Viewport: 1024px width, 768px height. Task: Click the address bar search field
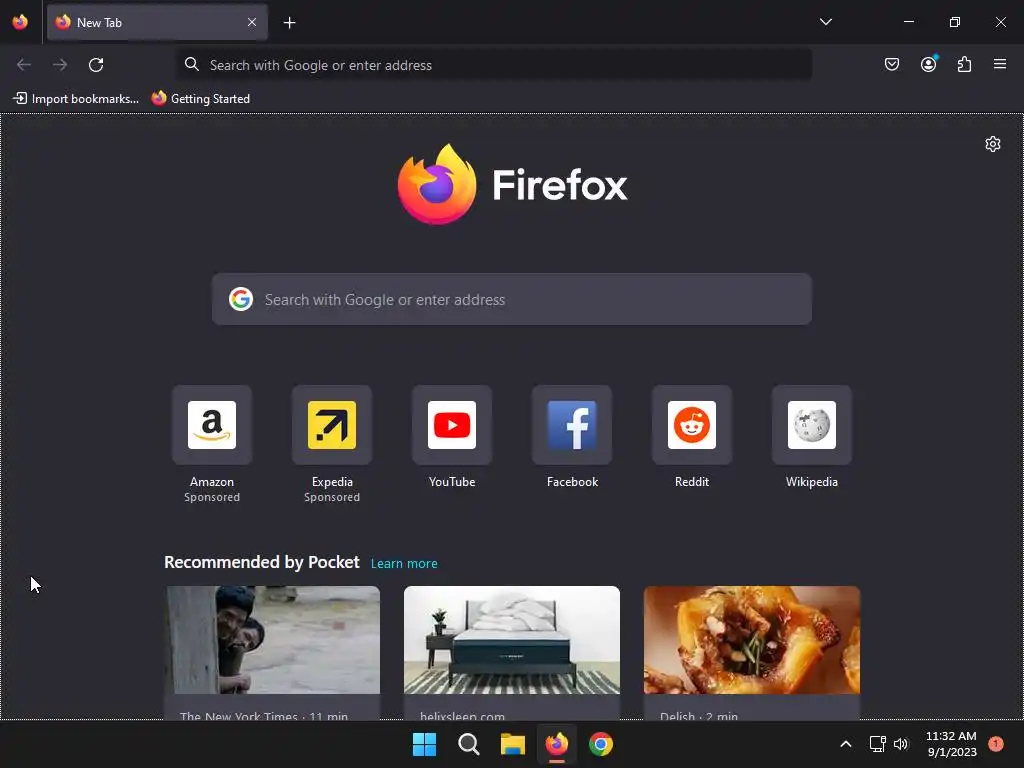coord(494,65)
